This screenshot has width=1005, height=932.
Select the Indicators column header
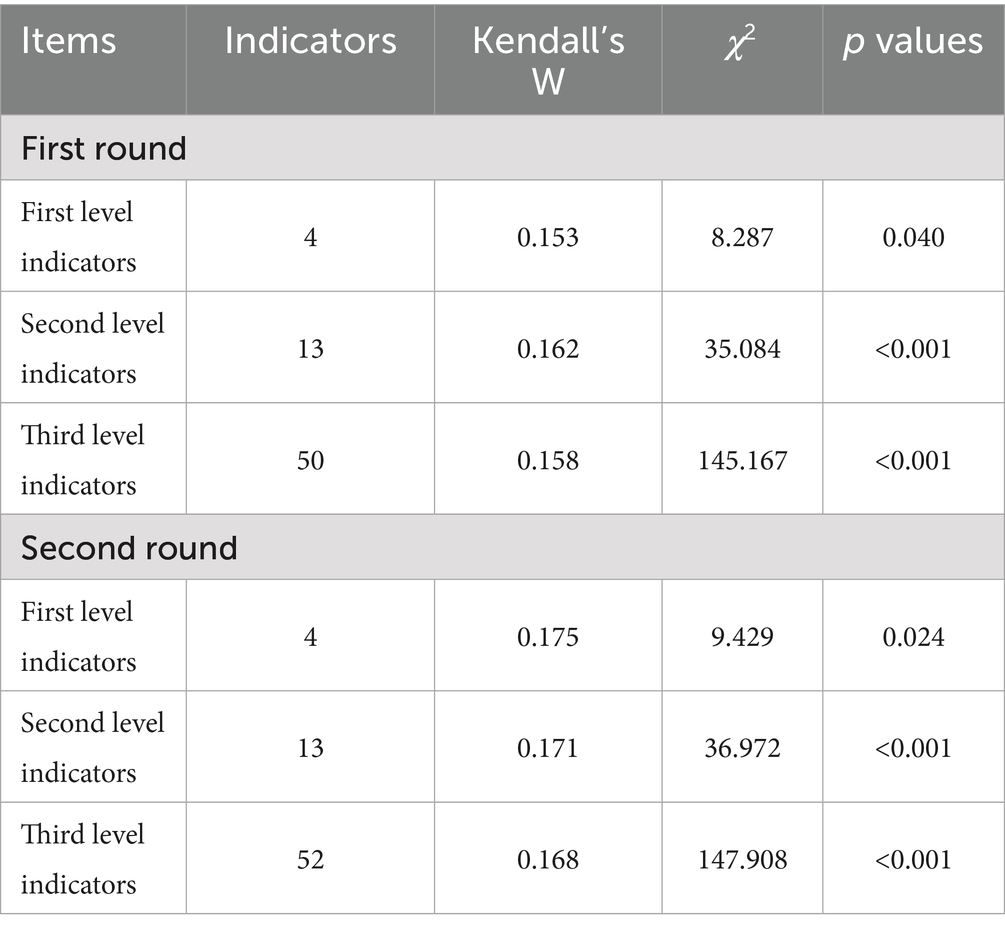[310, 41]
